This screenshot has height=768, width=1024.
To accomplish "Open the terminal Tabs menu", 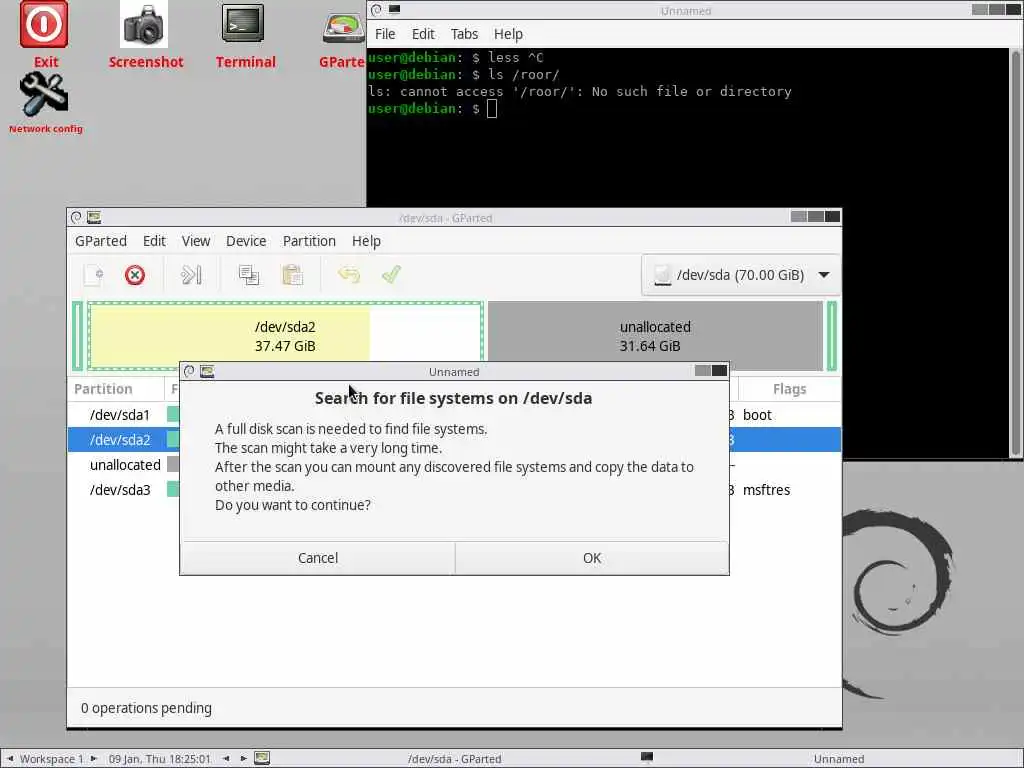I will point(464,34).
